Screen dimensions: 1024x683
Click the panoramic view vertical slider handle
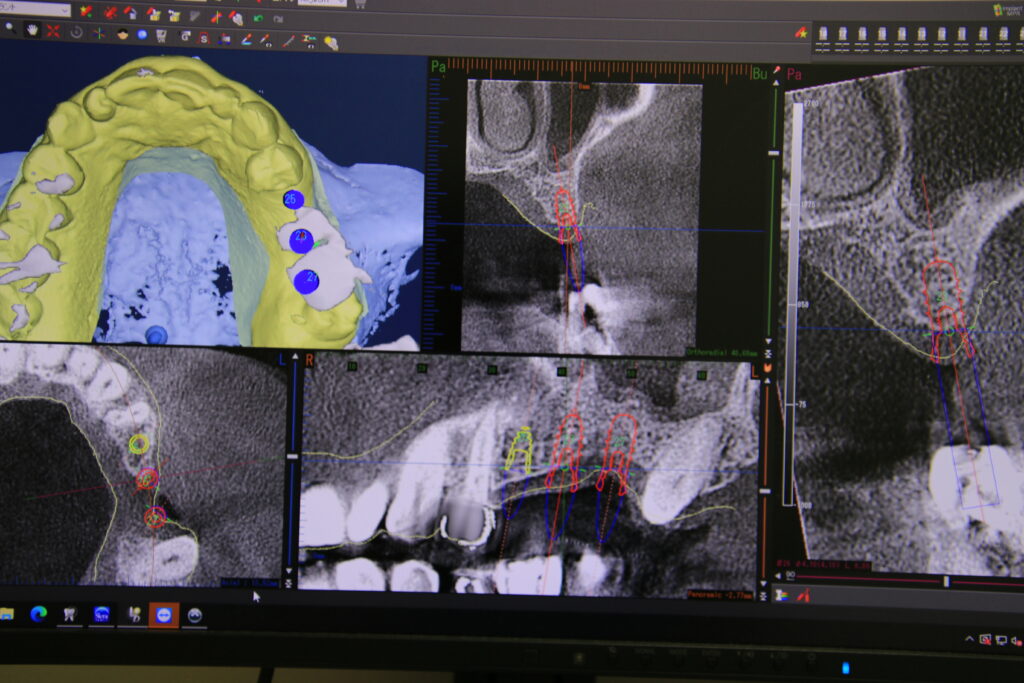click(765, 491)
